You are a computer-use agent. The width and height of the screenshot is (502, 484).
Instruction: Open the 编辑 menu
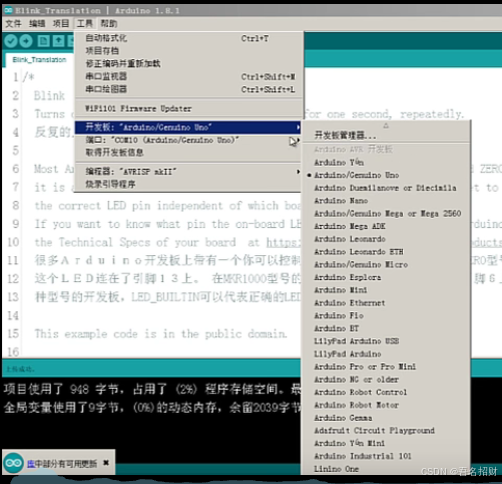tap(37, 24)
